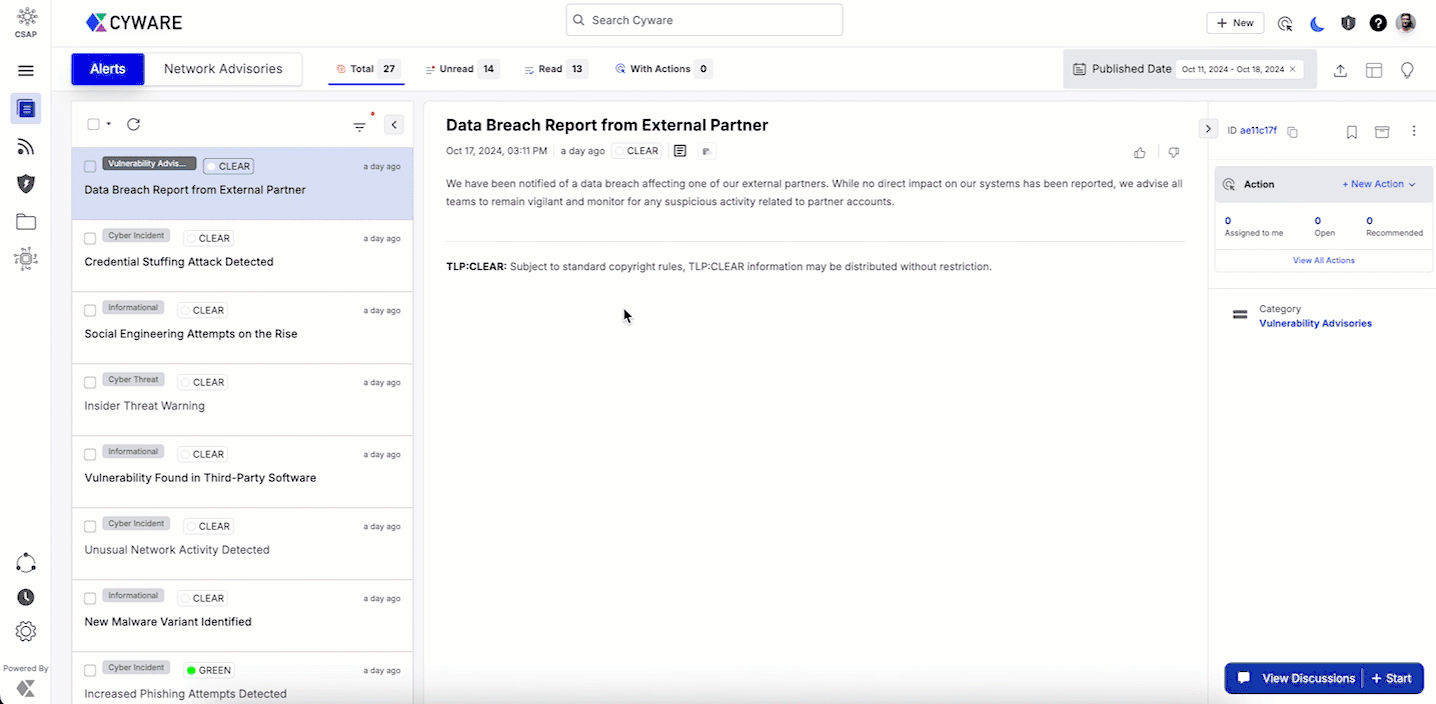Click the View All Actions link
This screenshot has width=1436, height=704.
(1323, 260)
